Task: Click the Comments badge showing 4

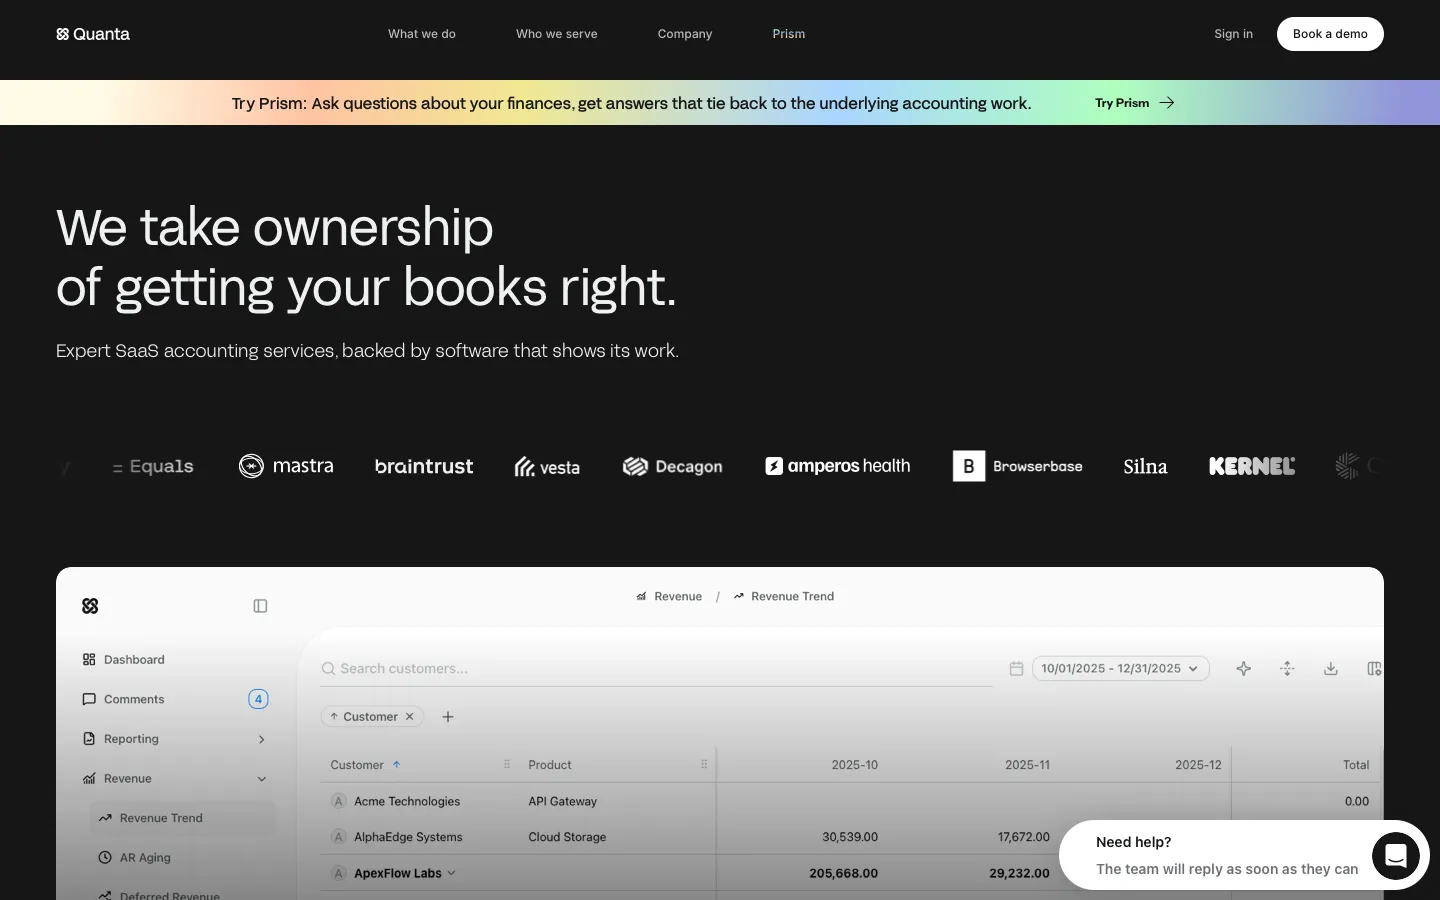Action: (258, 699)
